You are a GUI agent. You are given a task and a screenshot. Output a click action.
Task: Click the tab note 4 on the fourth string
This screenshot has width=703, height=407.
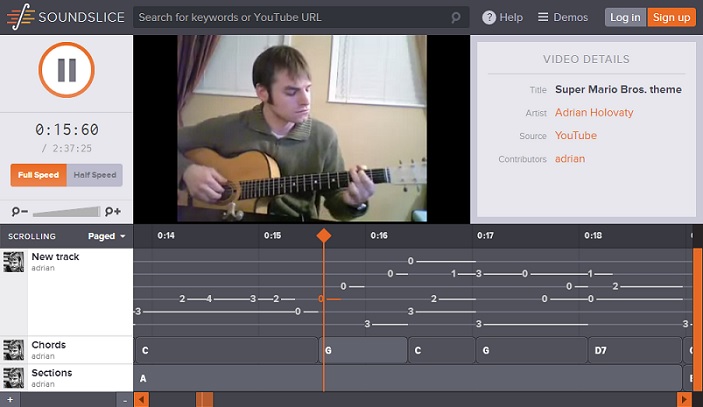[209, 299]
